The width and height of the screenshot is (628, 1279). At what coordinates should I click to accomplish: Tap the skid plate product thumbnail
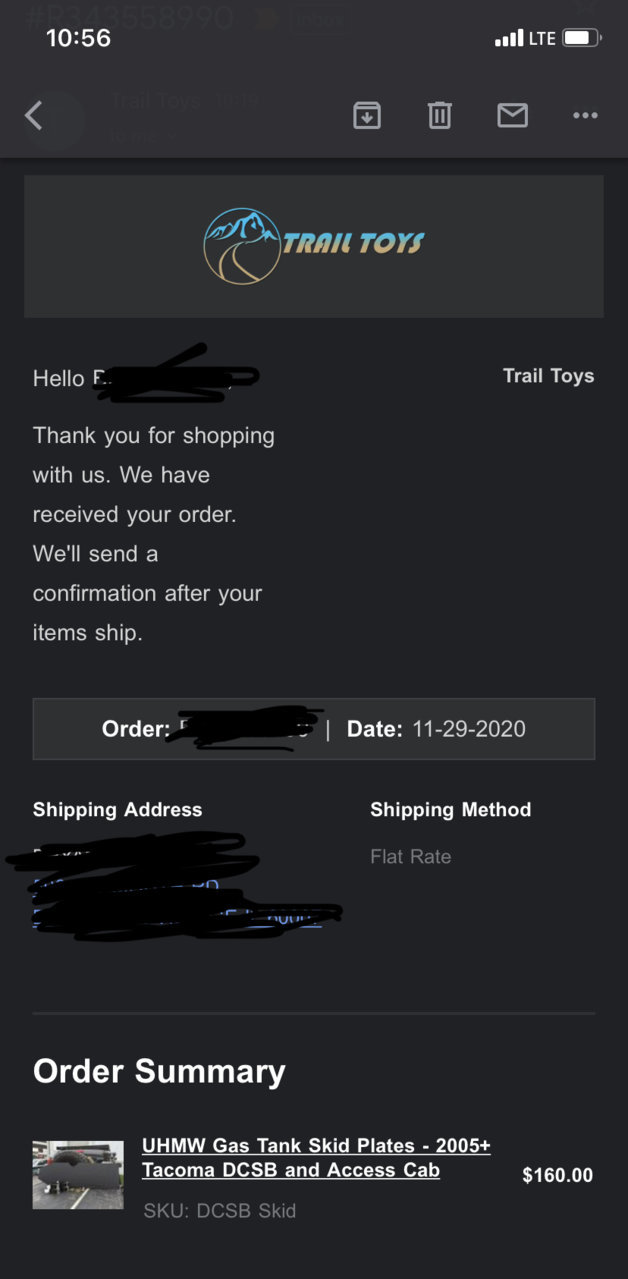tap(78, 1175)
